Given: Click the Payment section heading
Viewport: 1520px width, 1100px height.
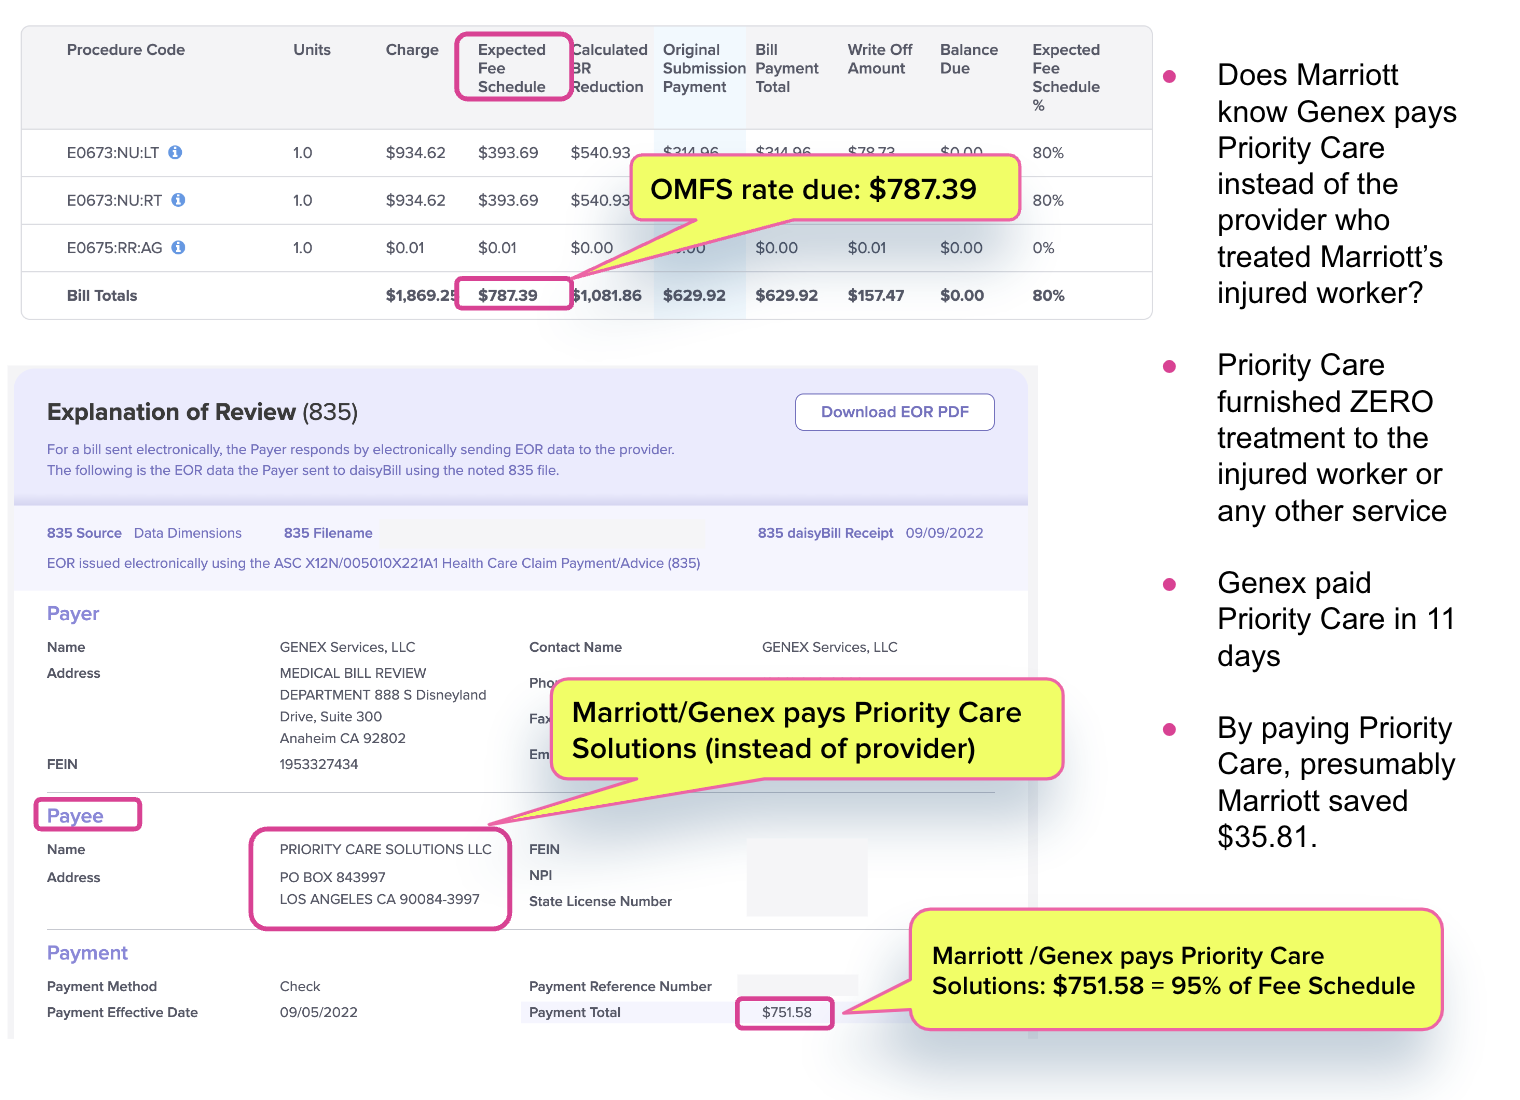Looking at the screenshot, I should coord(87,953).
